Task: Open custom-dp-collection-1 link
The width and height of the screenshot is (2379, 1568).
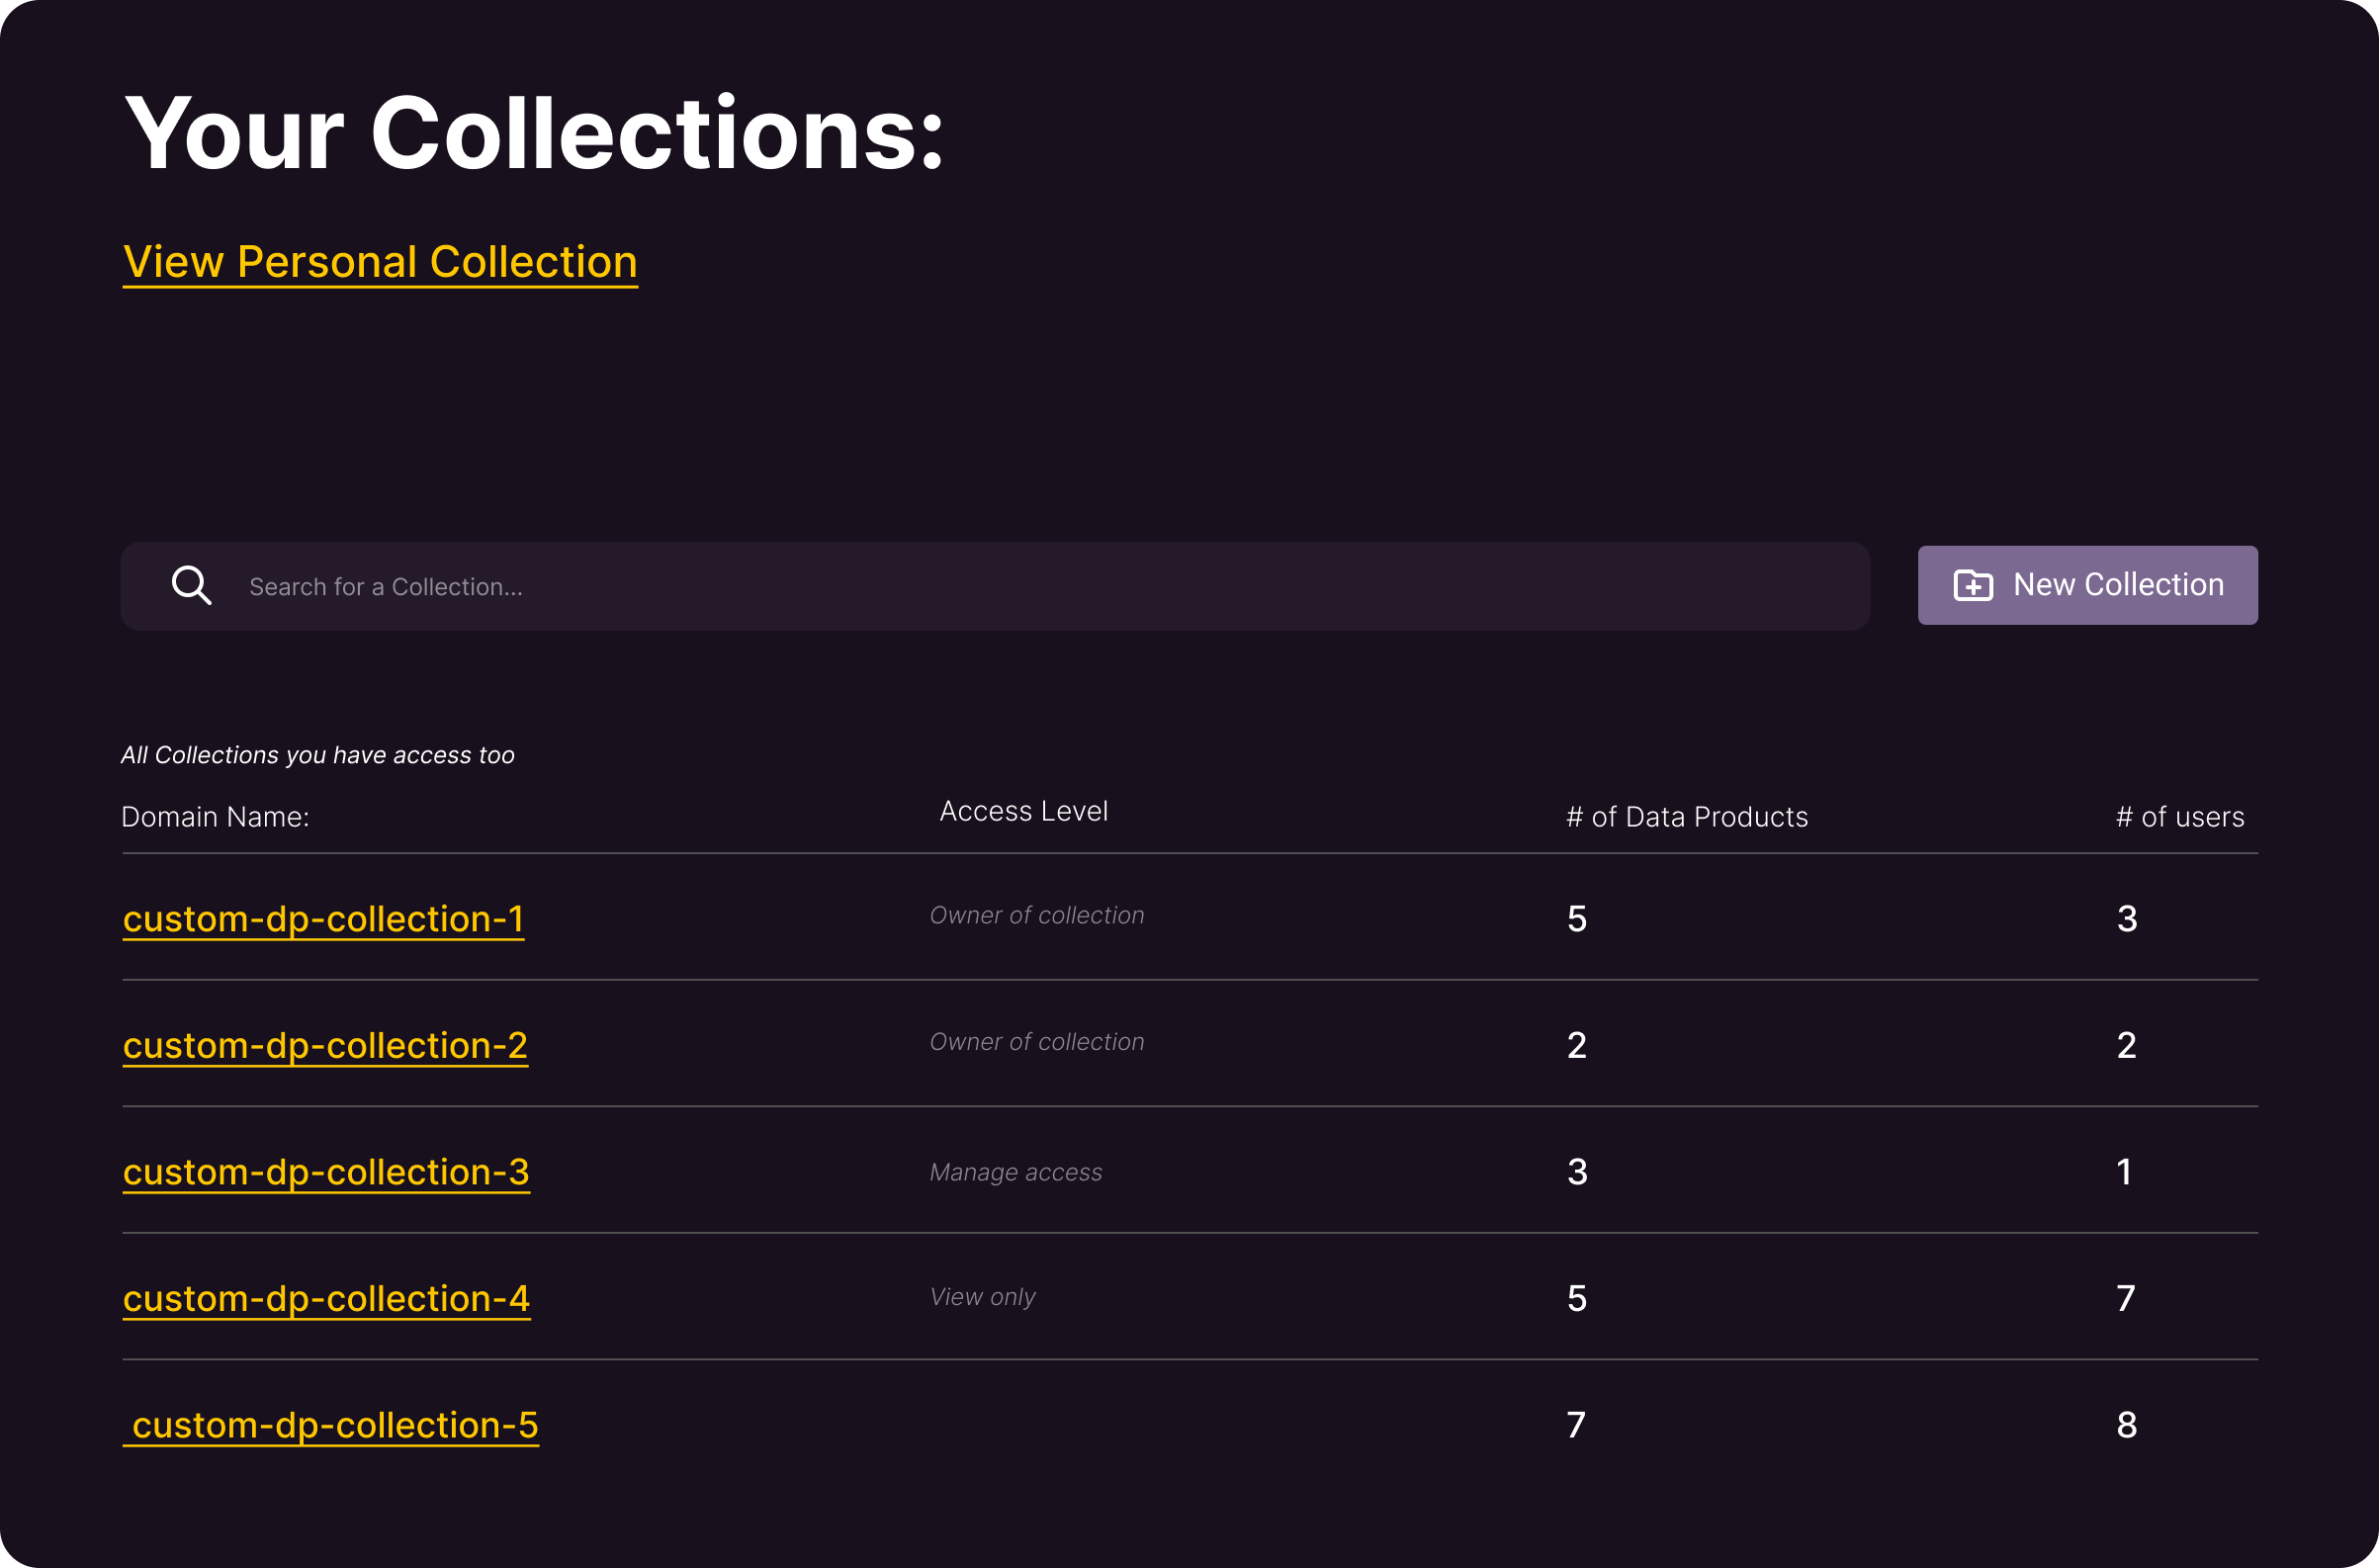Action: click(x=323, y=919)
